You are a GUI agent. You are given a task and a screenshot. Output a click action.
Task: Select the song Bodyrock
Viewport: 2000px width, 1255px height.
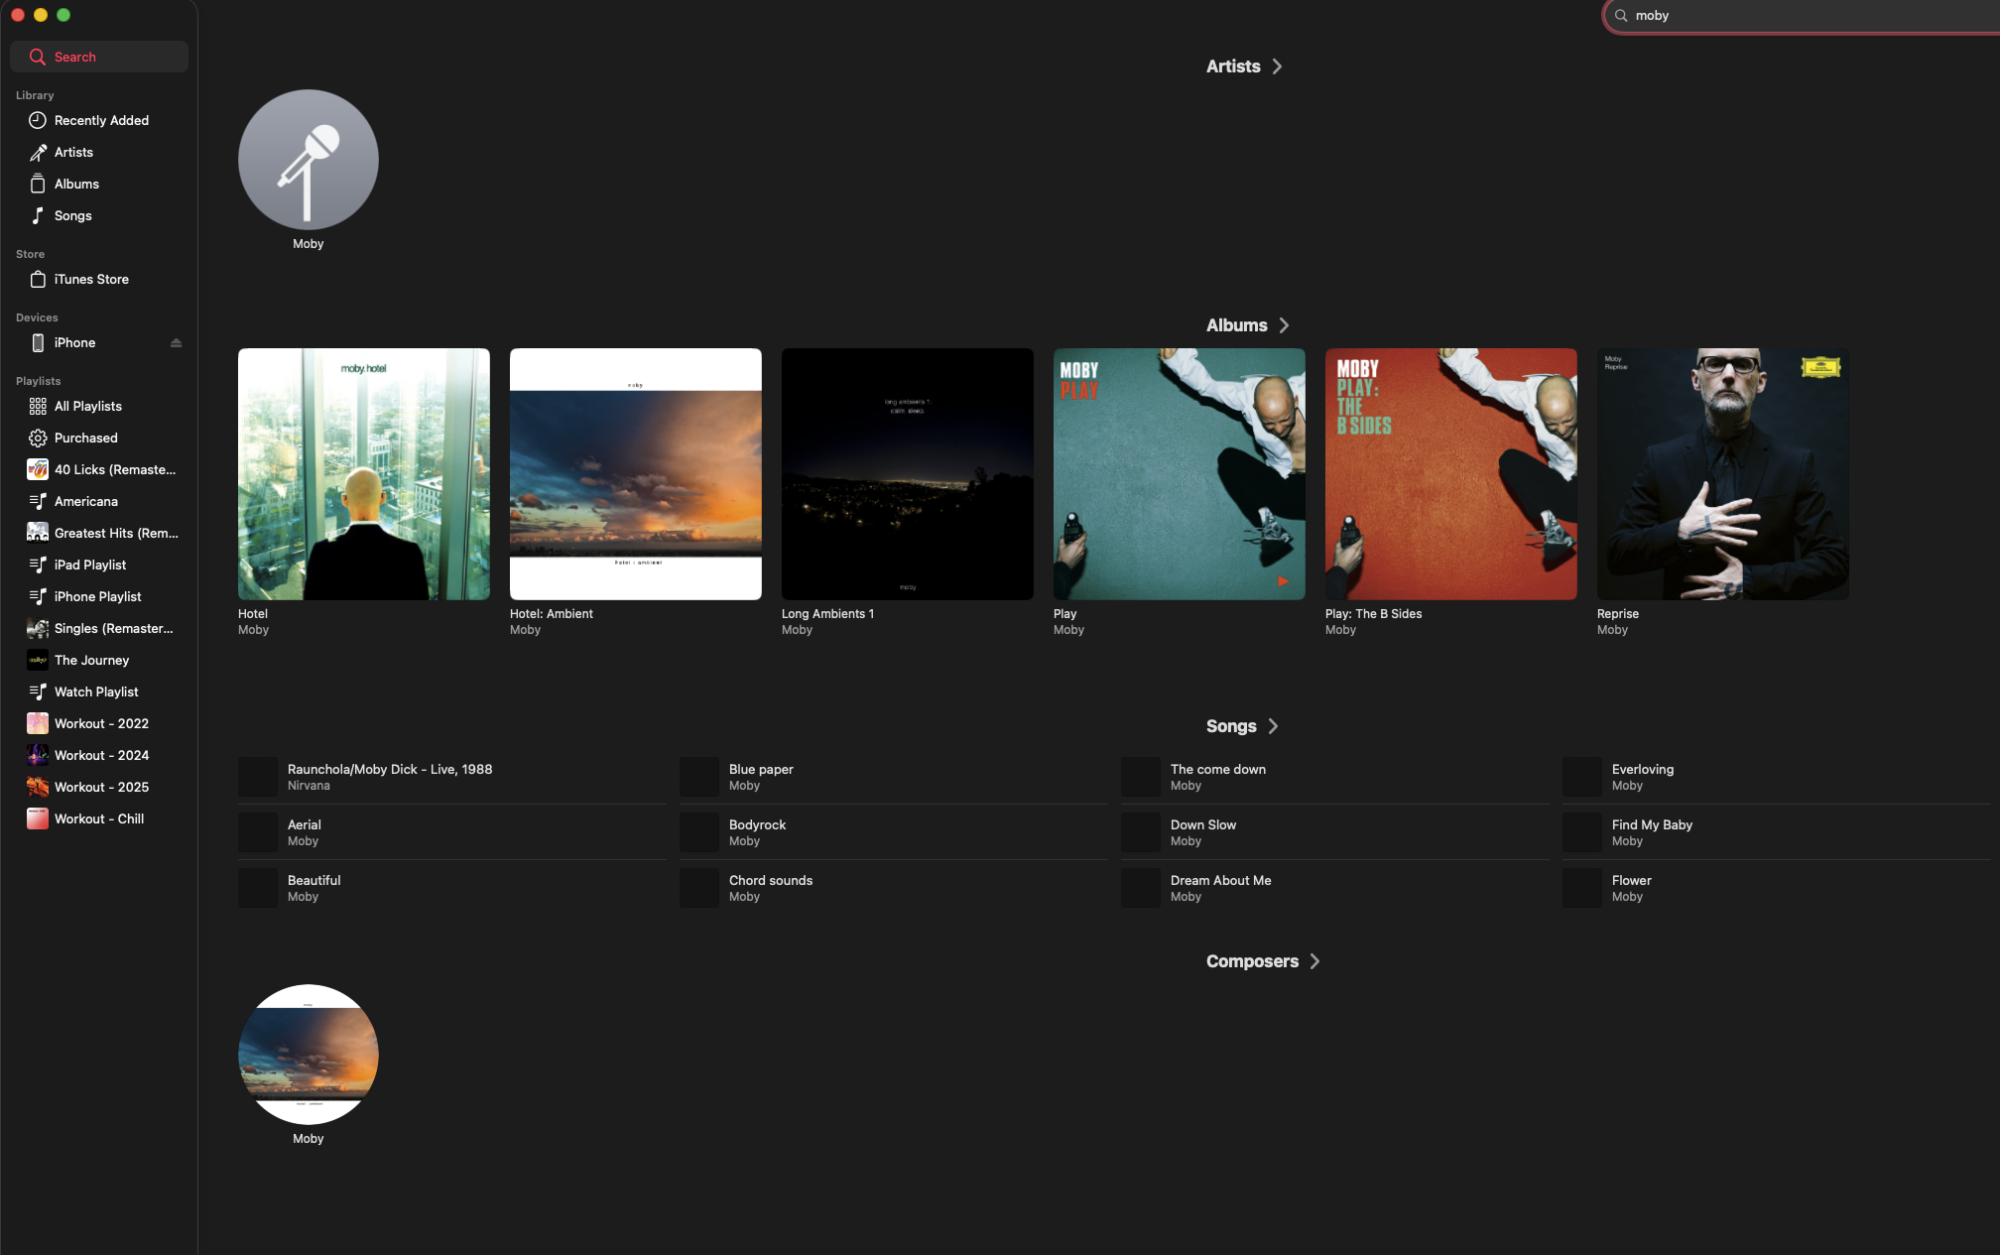[893, 833]
